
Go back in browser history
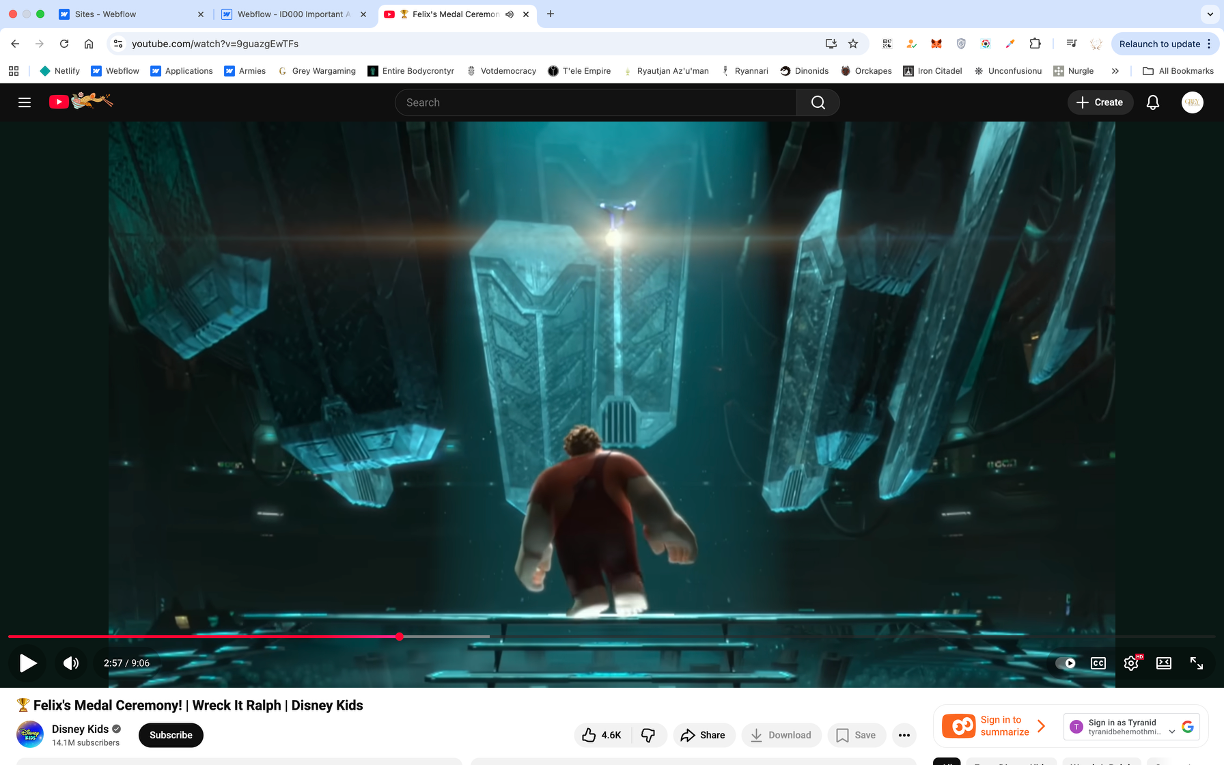click(15, 44)
